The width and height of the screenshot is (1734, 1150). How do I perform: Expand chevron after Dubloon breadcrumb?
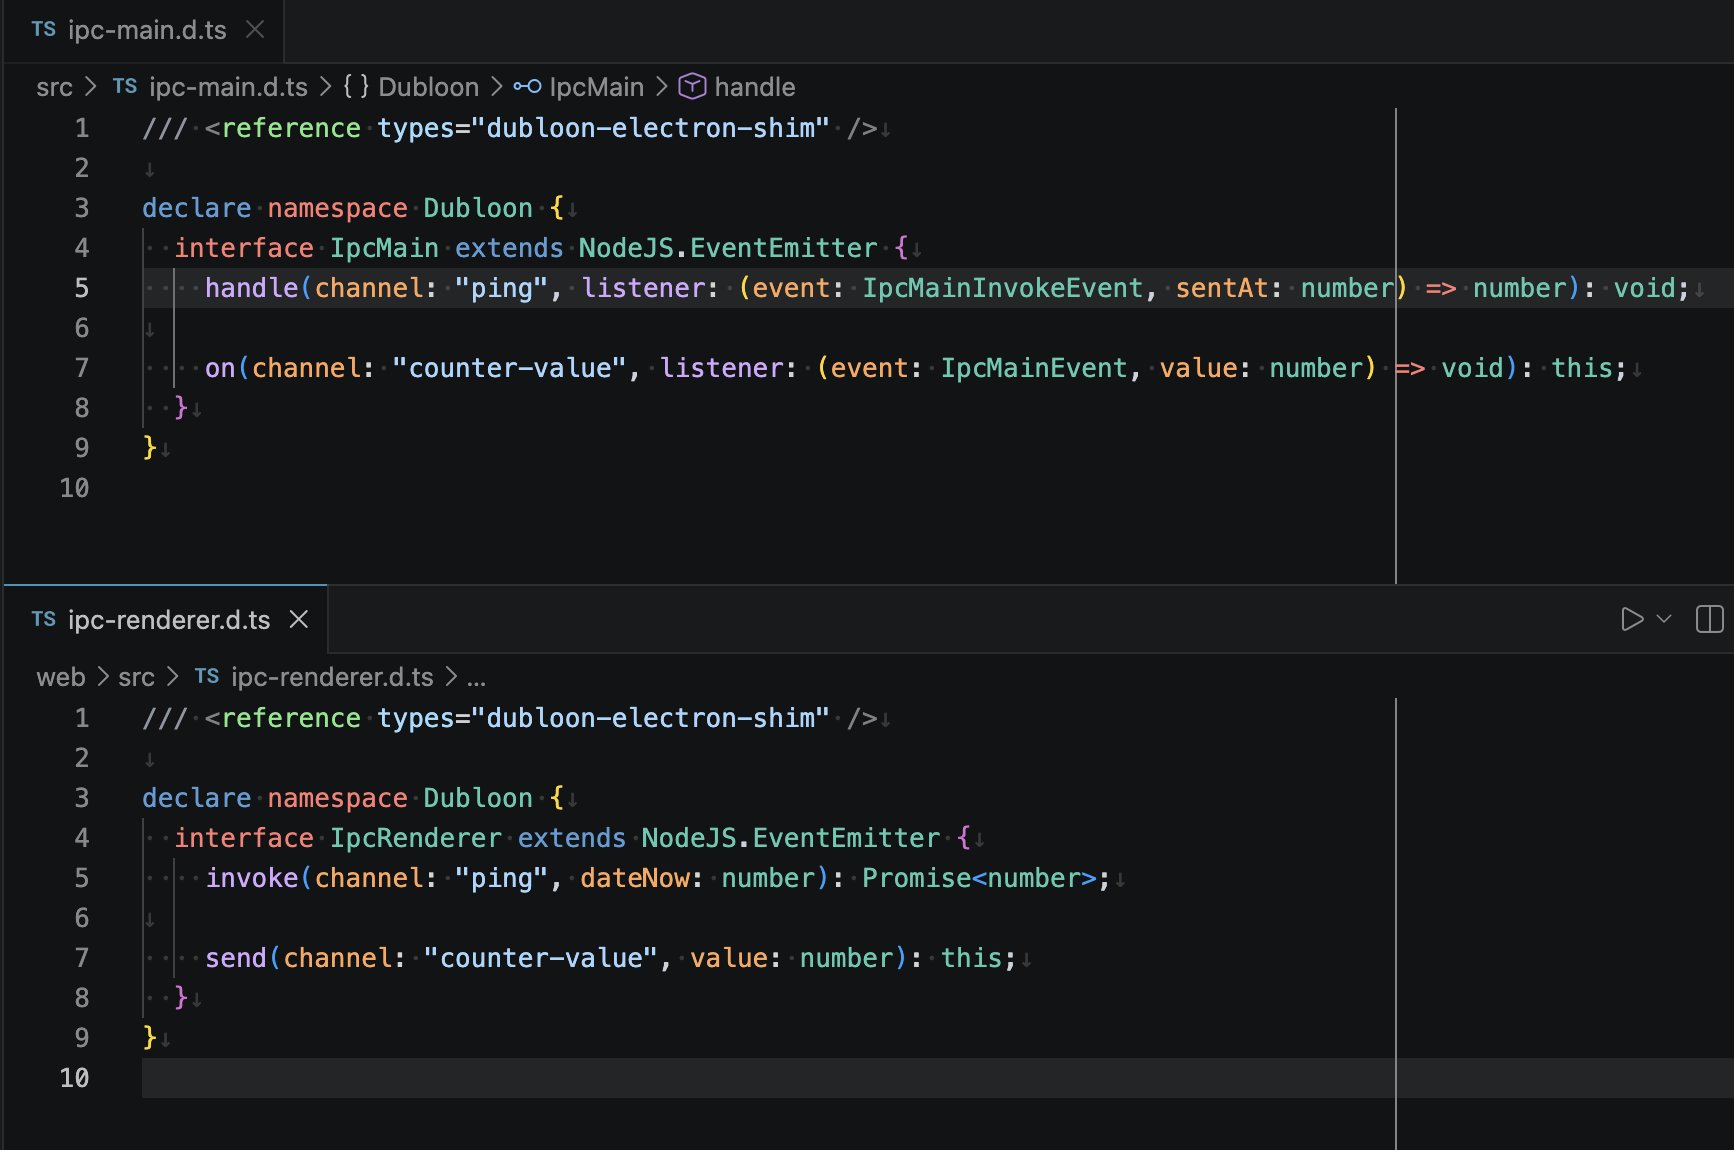tap(496, 87)
